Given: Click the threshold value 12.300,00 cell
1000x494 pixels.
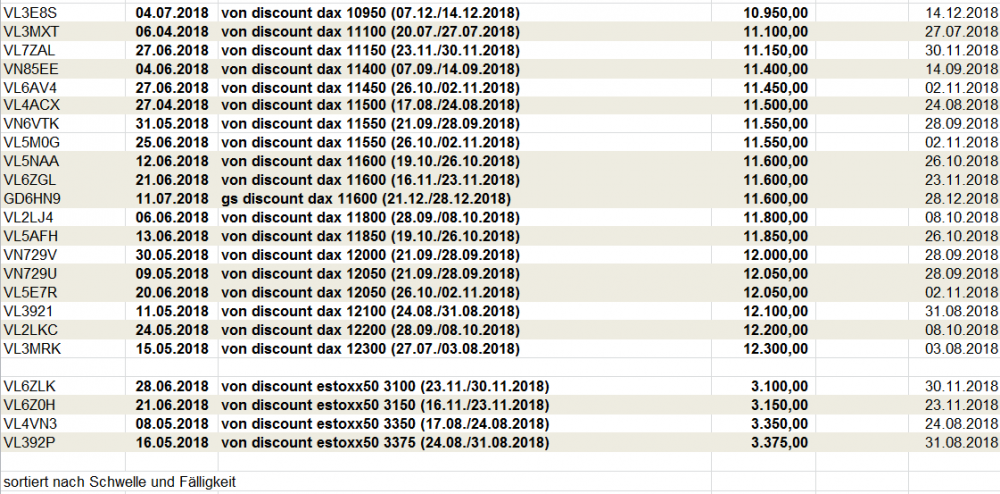Looking at the screenshot, I should tap(777, 348).
